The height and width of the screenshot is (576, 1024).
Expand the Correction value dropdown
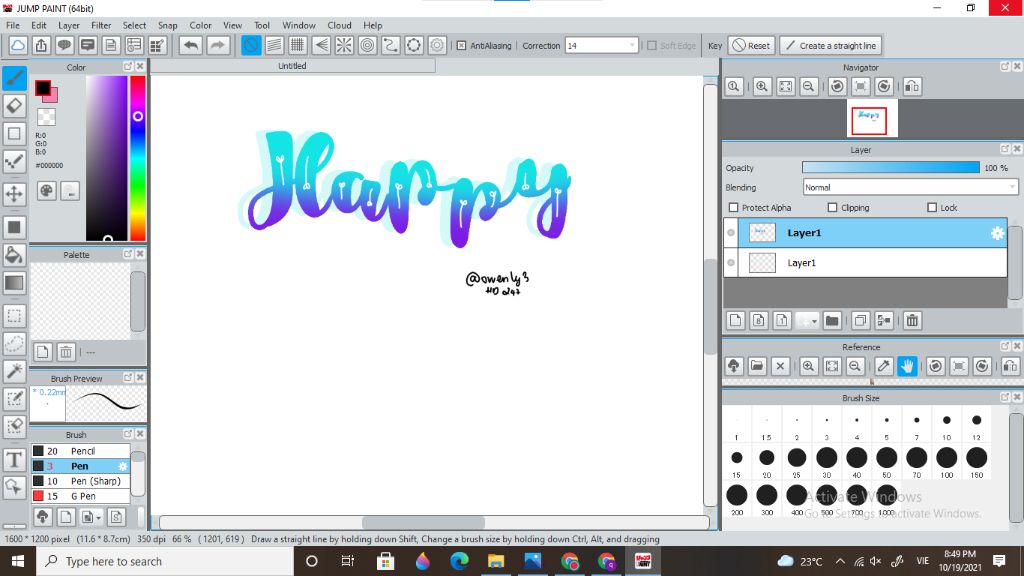632,45
